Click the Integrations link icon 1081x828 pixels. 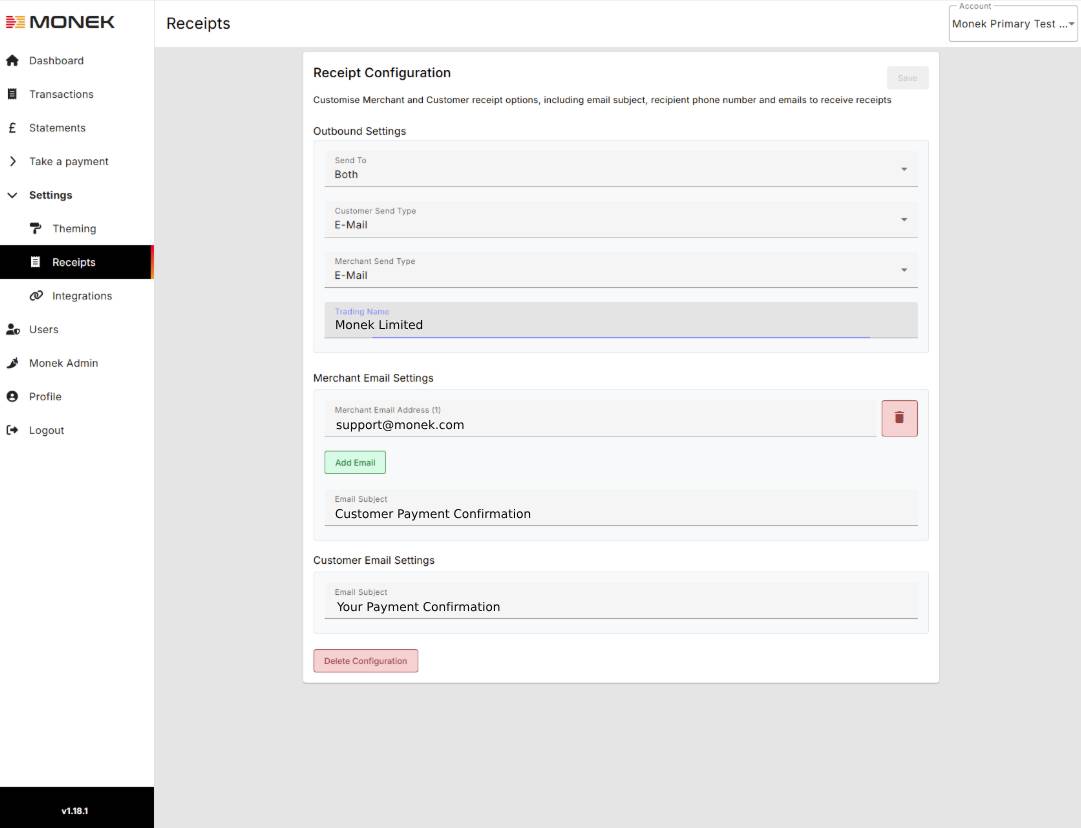tap(36, 296)
